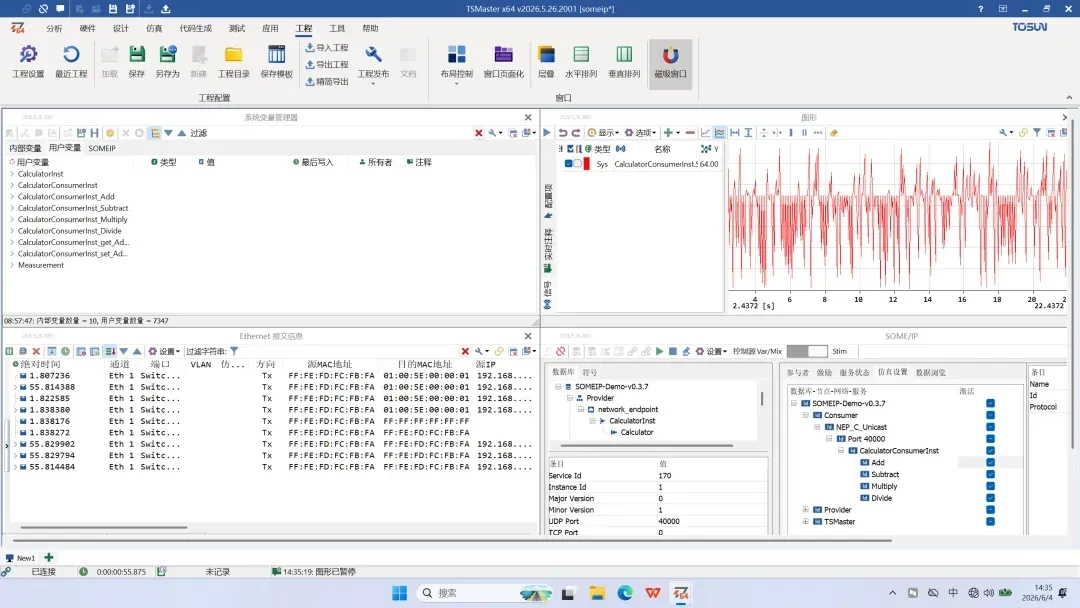Switch to 内部变量 tab

coord(25,148)
